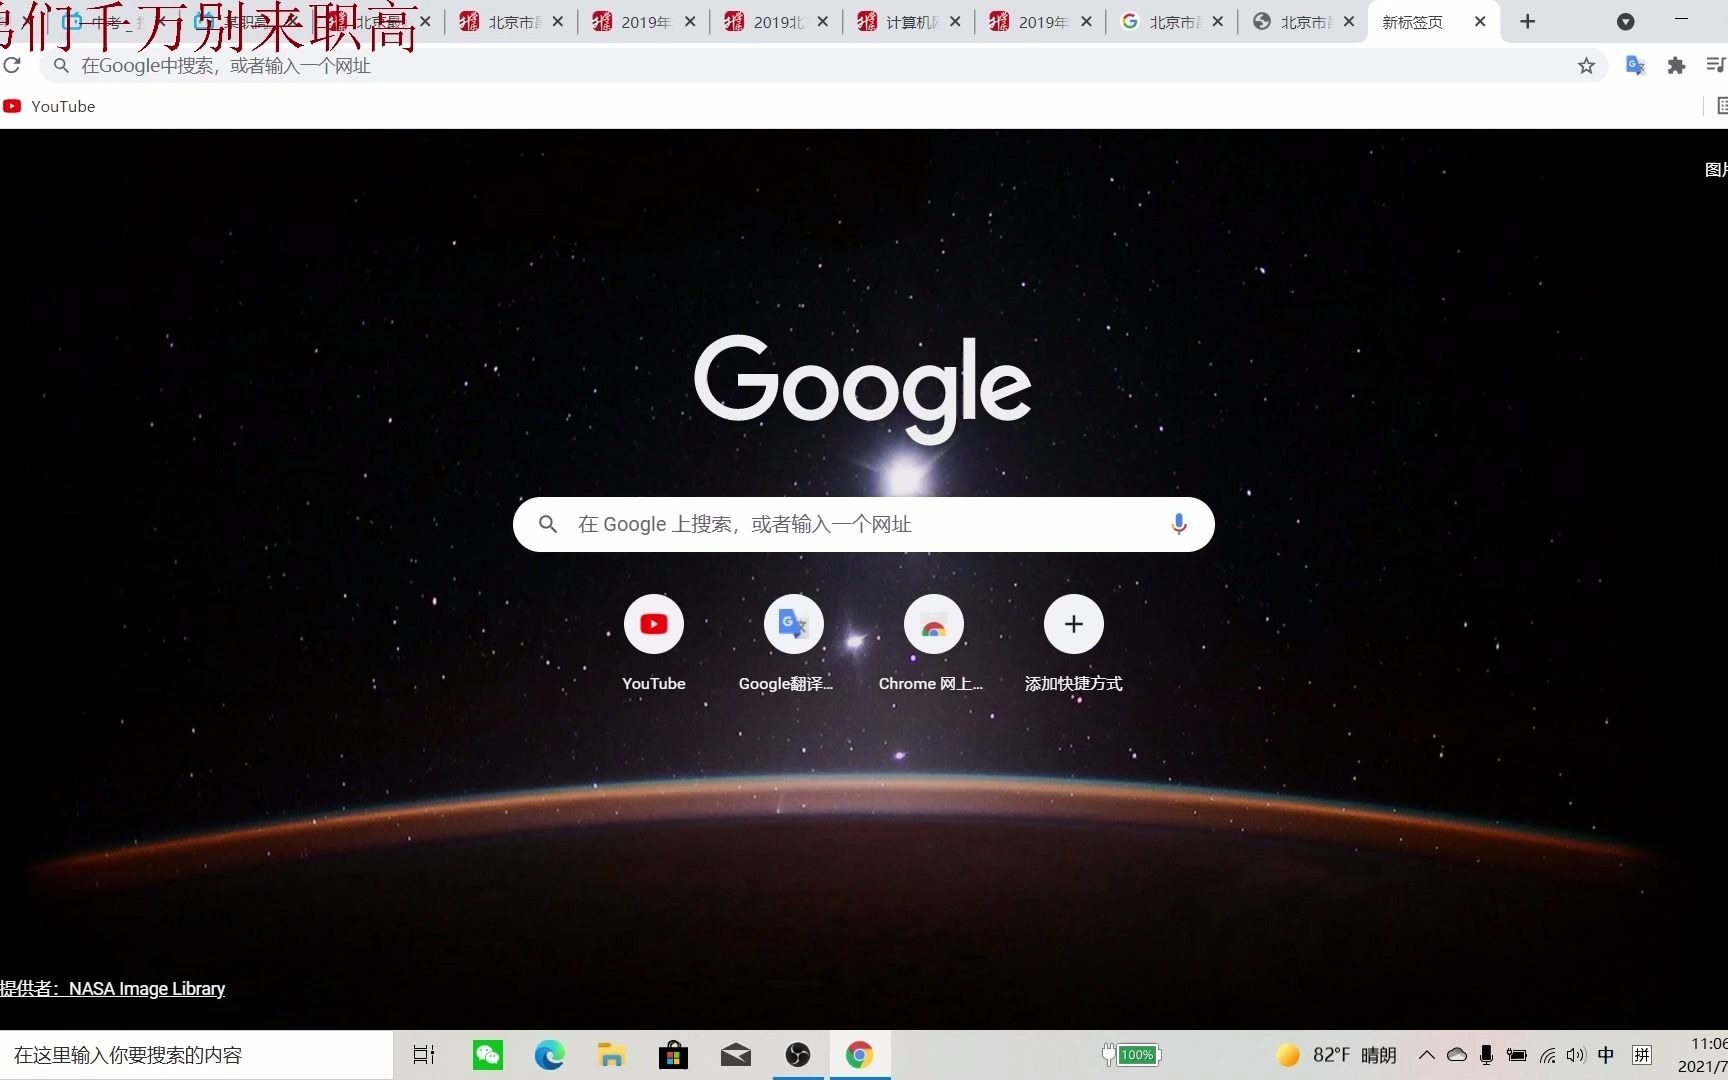
Task: Click the Windows taskbar search field
Action: pos(196,1055)
